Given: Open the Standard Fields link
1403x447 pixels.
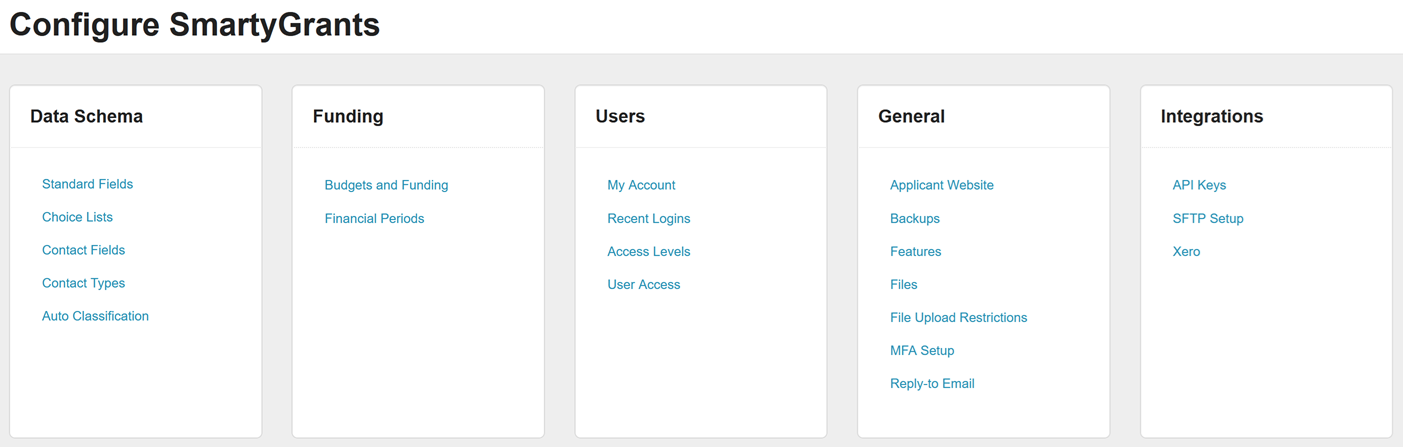Looking at the screenshot, I should tap(87, 184).
